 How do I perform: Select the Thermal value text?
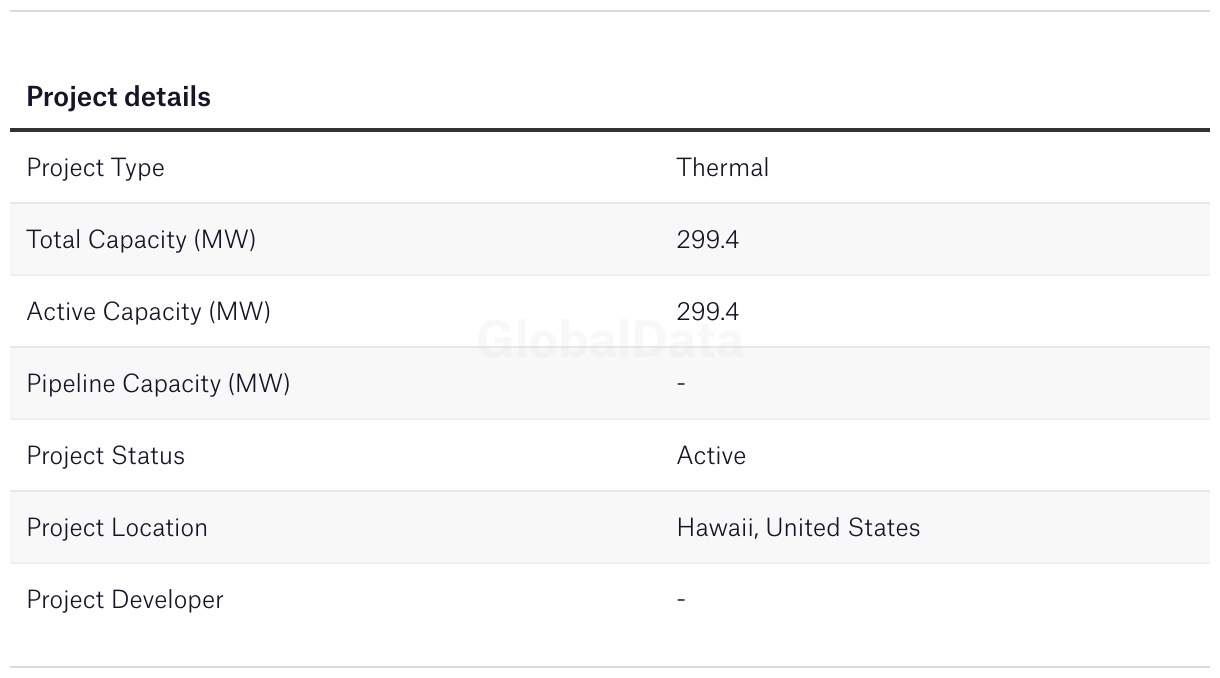coord(722,168)
